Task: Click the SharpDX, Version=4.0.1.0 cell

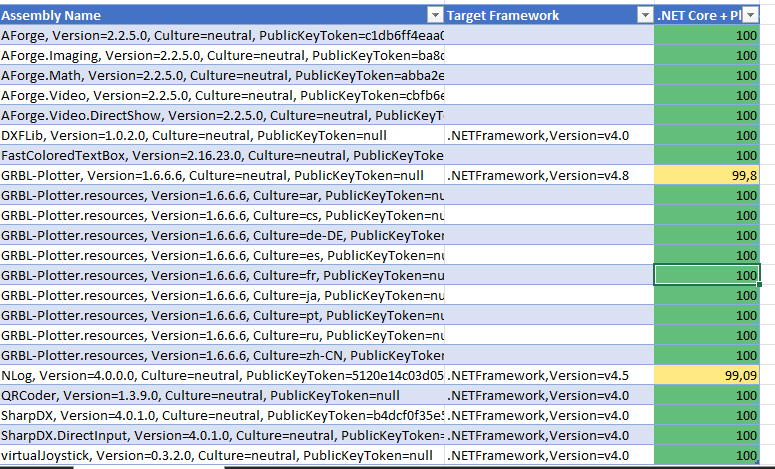Action: pos(222,416)
